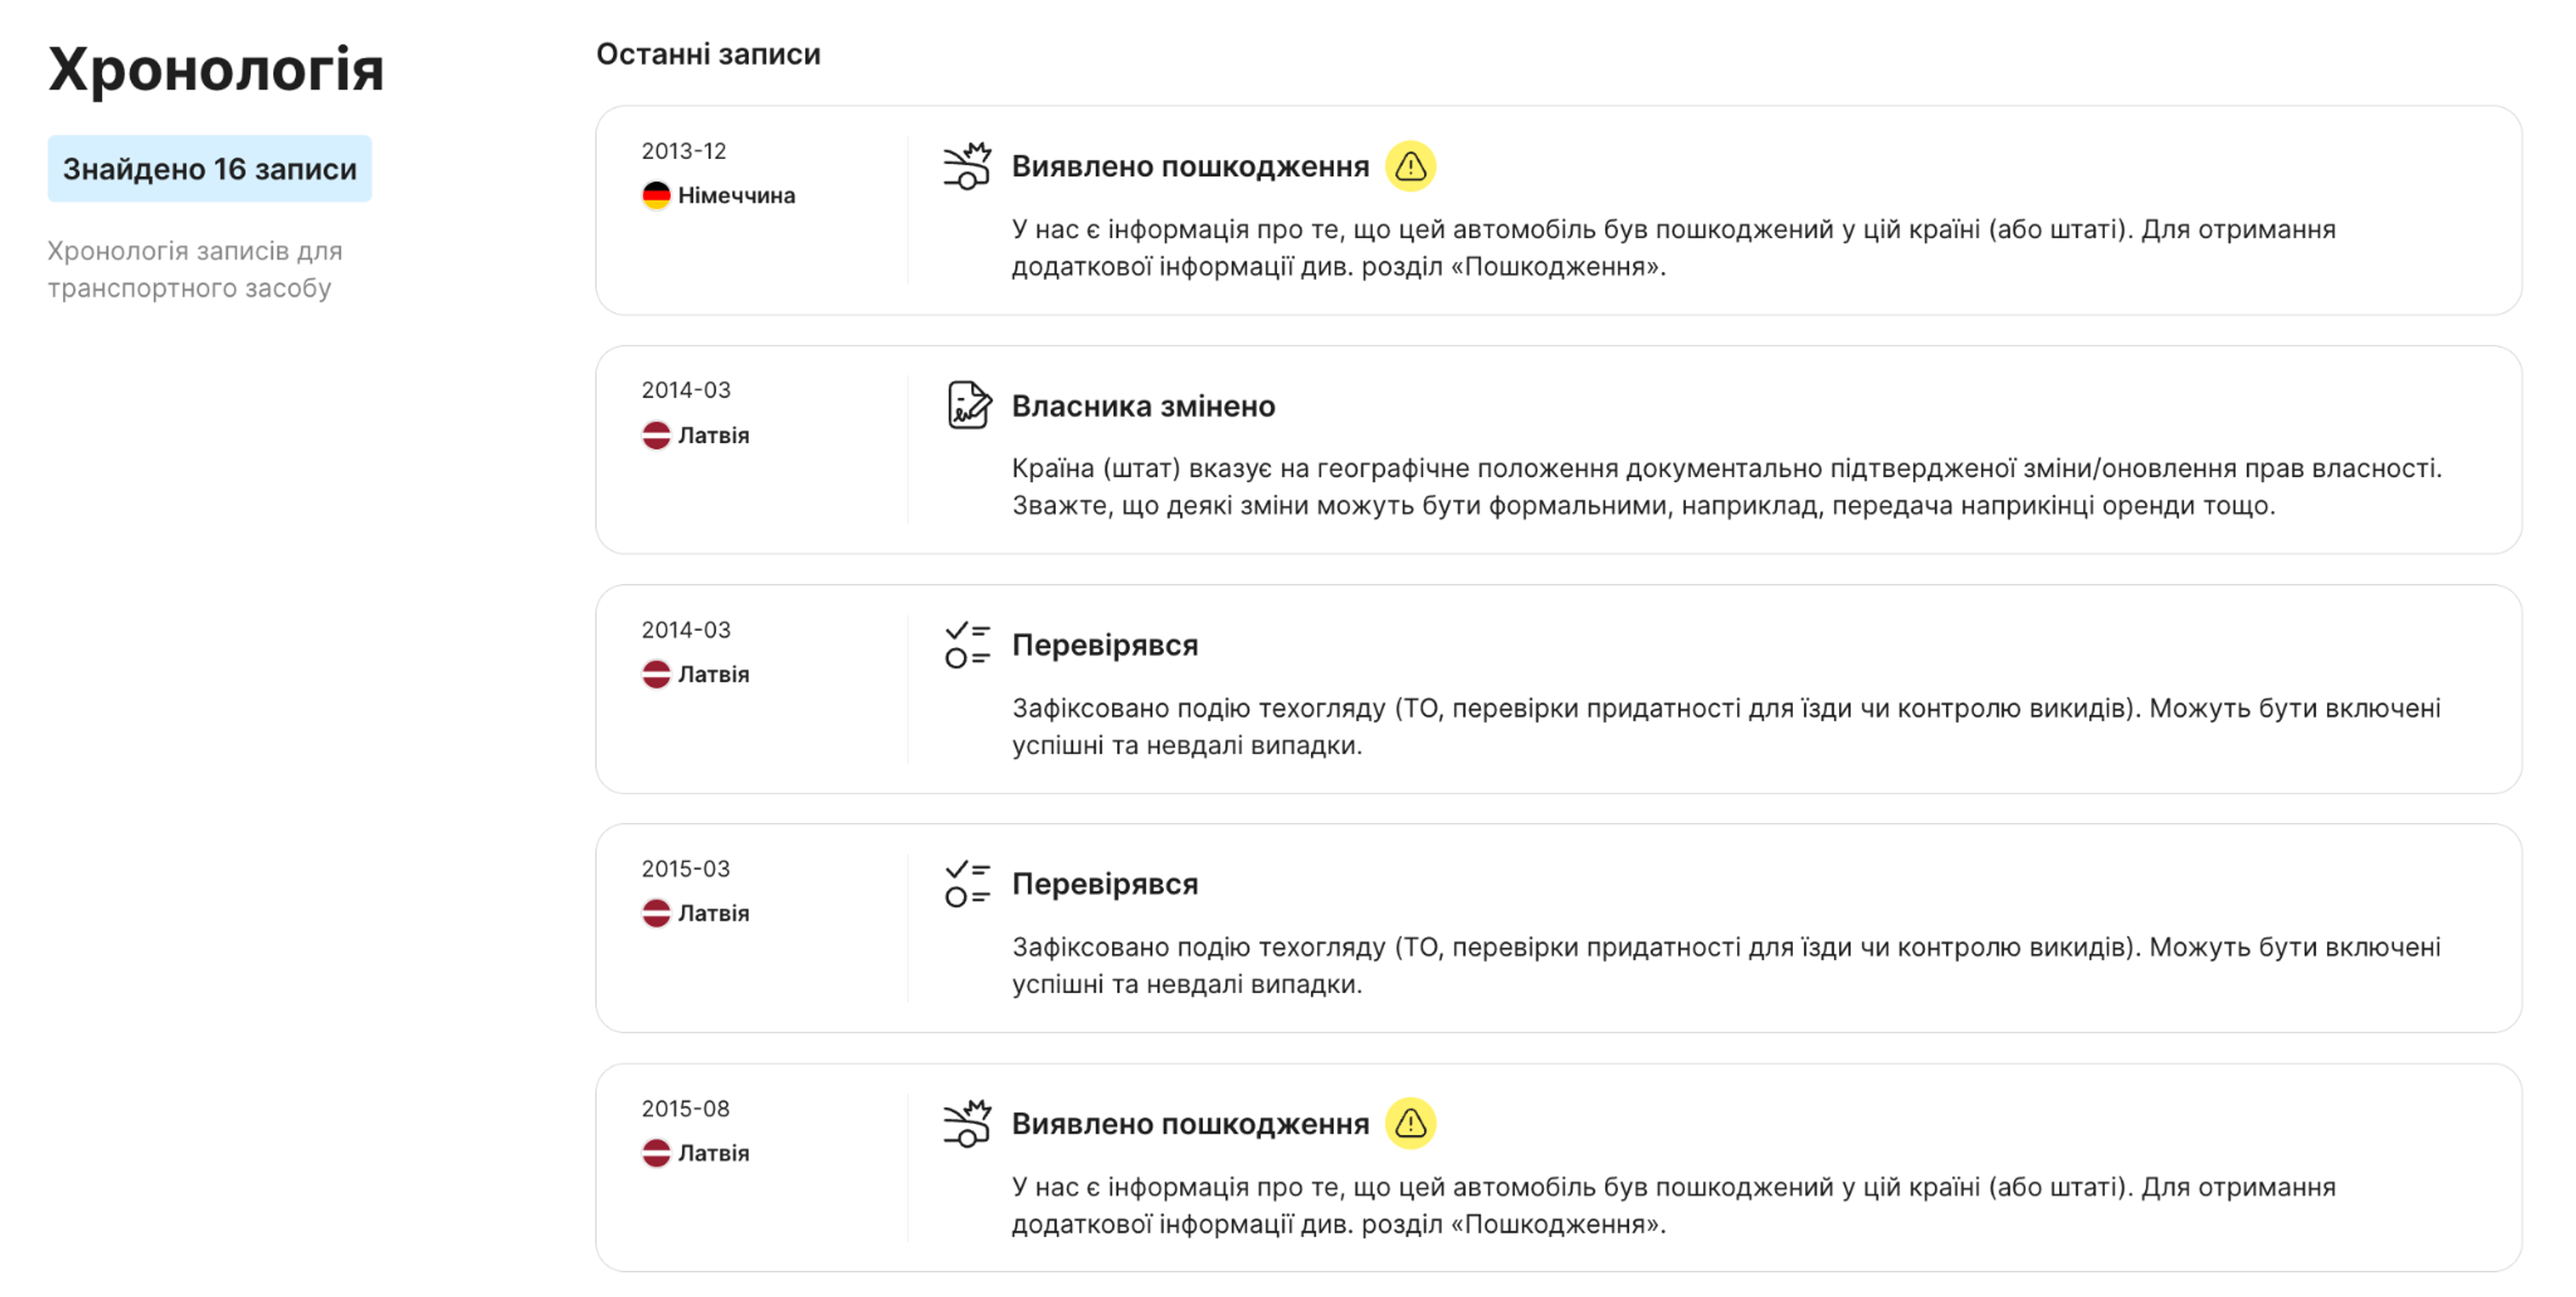Select the Latvia flag on the 2015-08 record
This screenshot has width=2576, height=1297.
[x=657, y=1153]
